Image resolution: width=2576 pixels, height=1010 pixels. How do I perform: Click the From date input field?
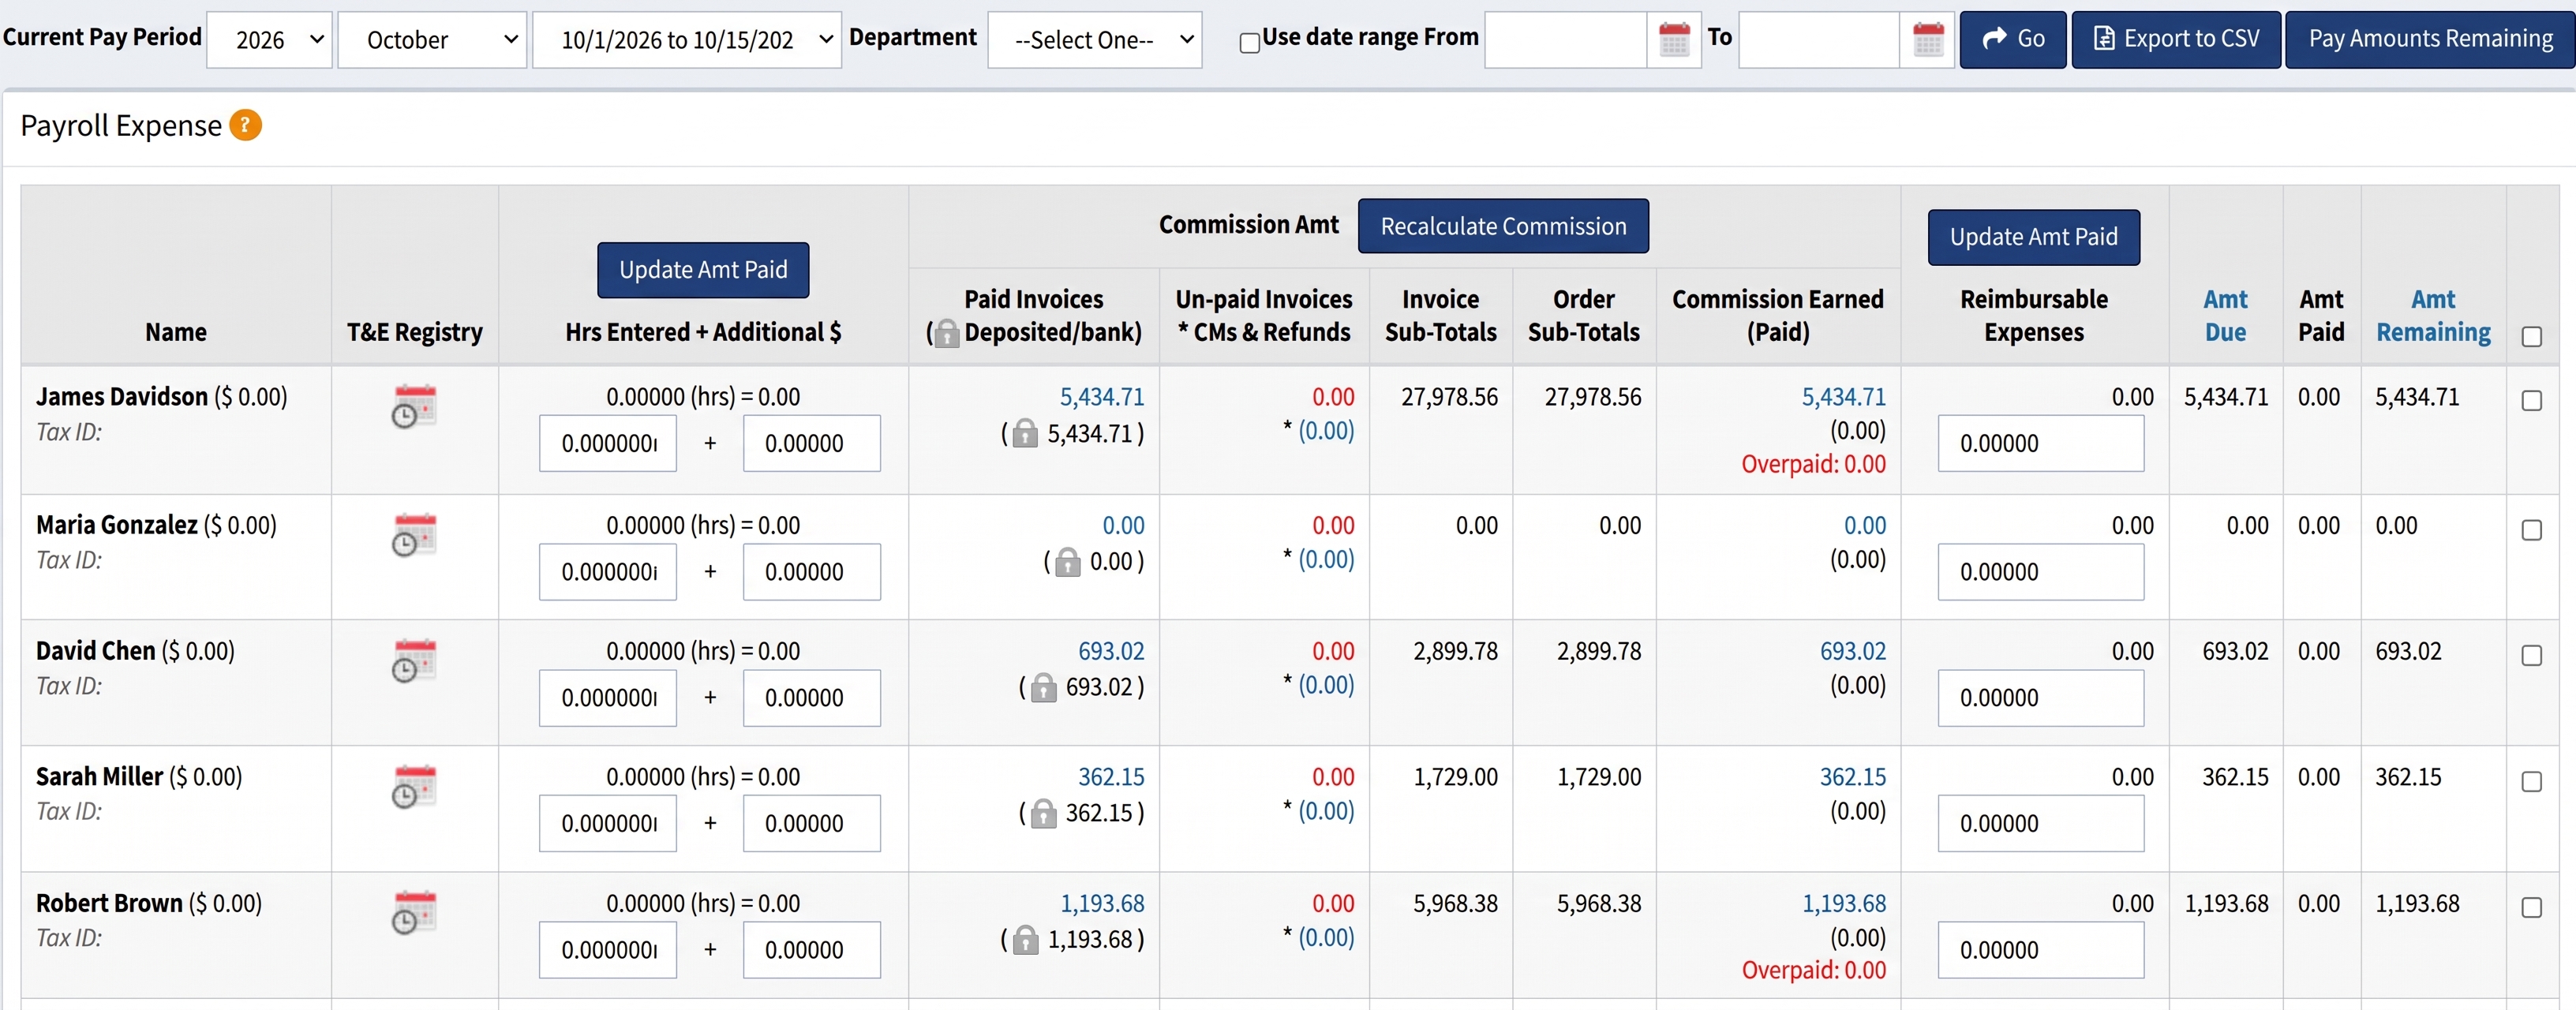pos(1565,40)
